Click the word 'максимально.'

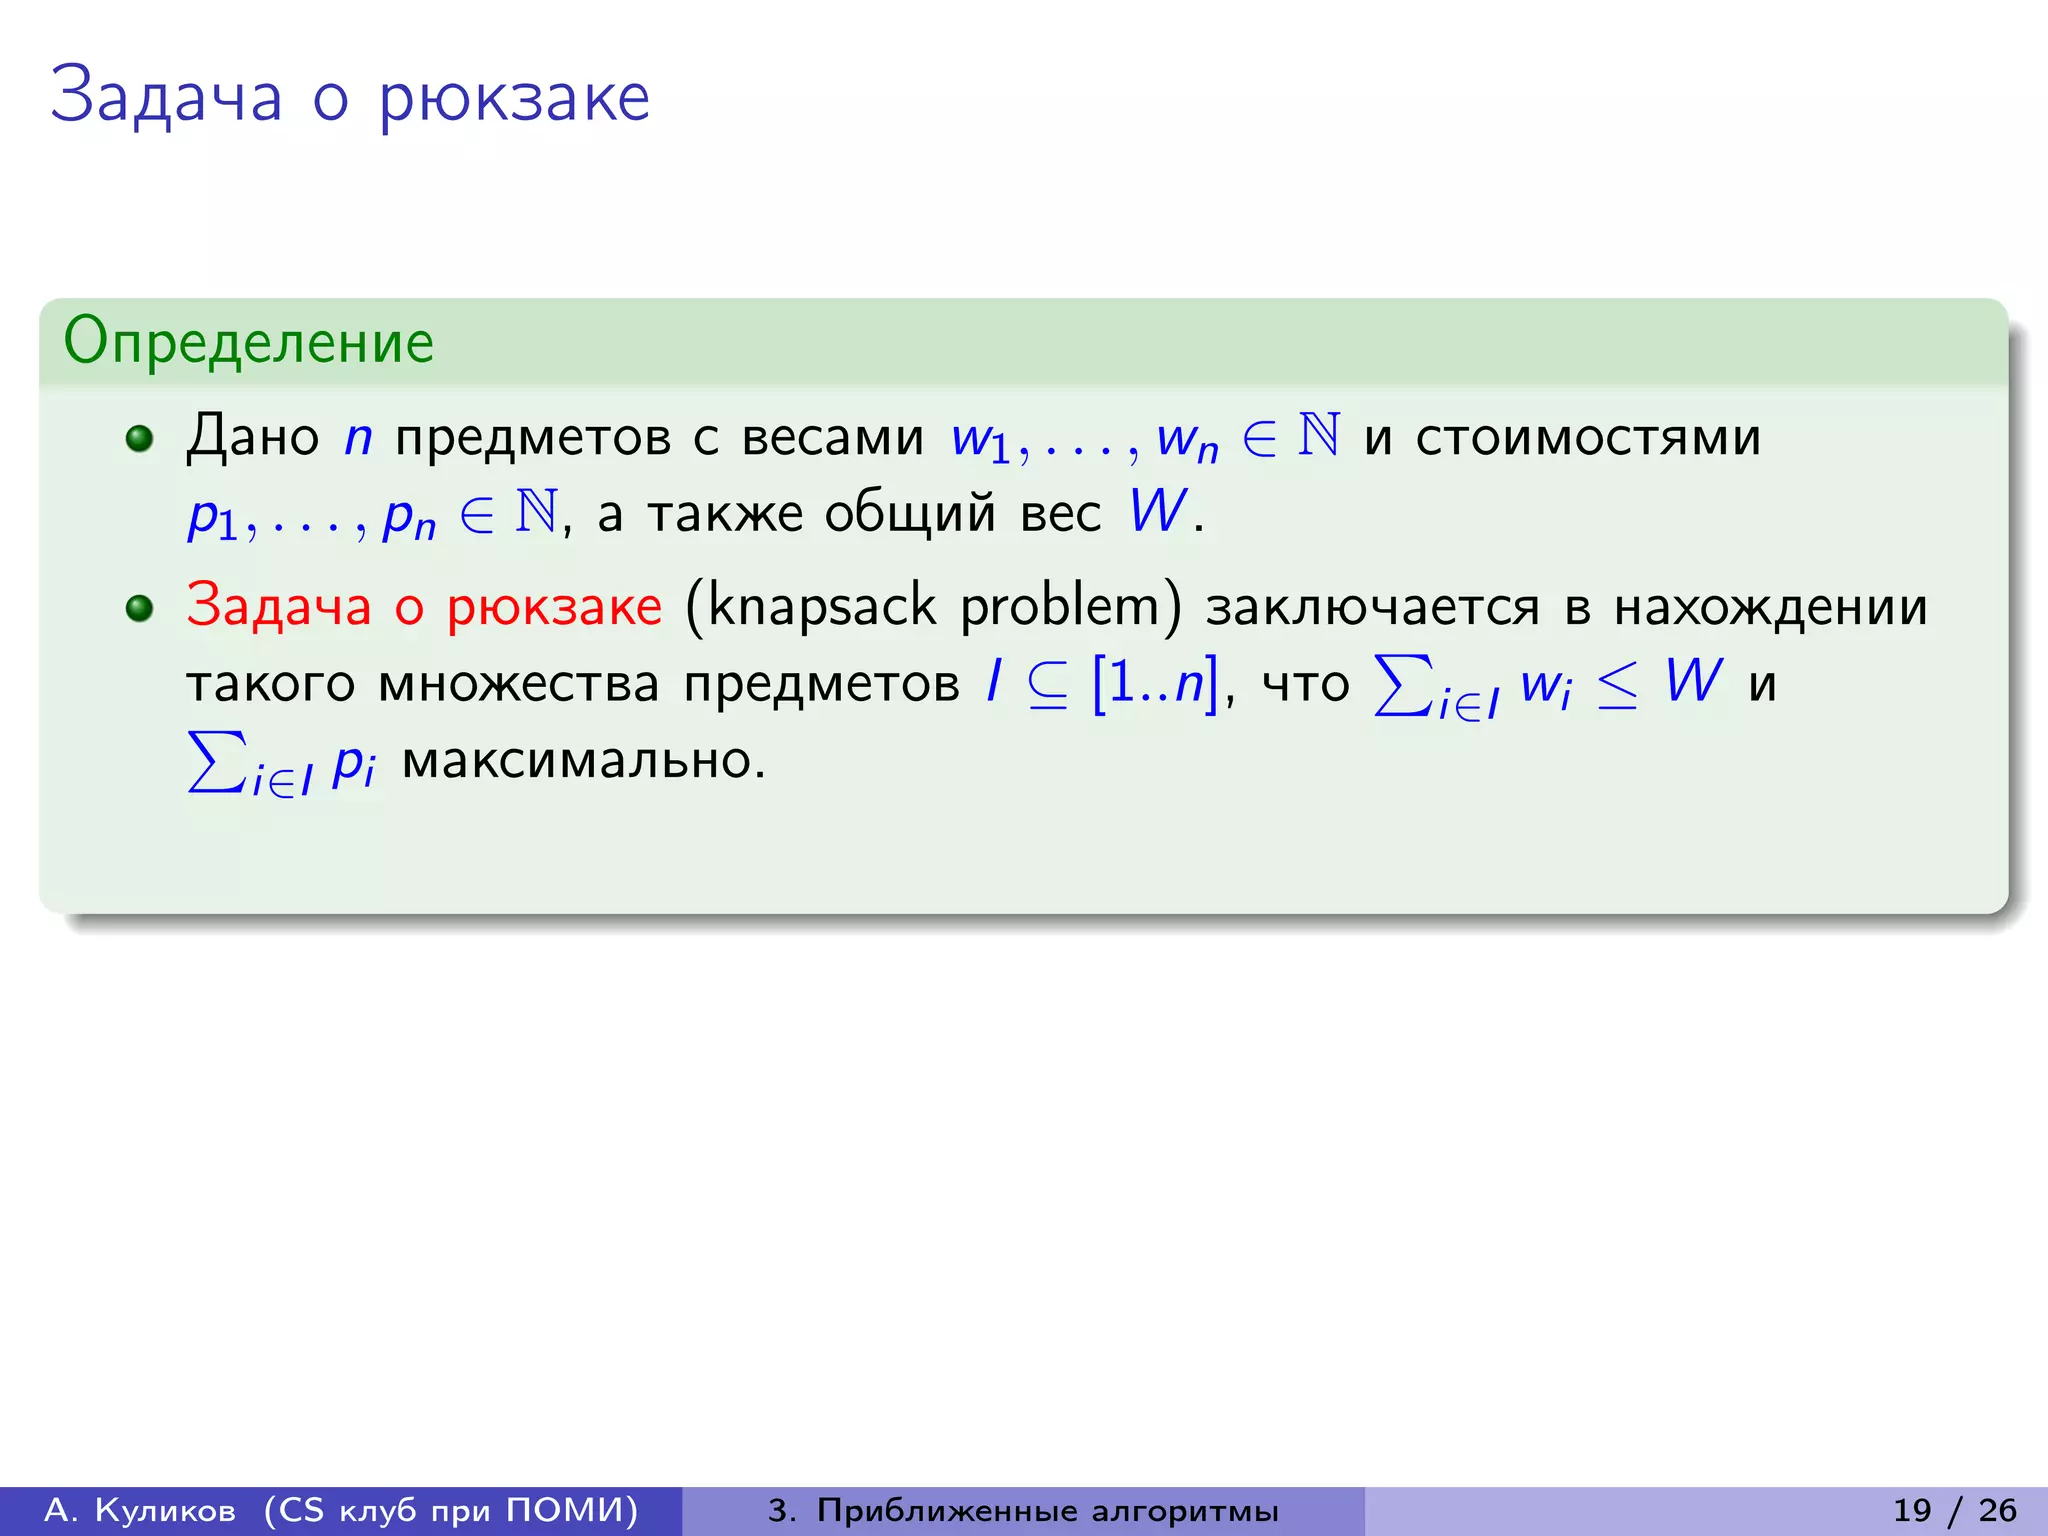pos(584,760)
